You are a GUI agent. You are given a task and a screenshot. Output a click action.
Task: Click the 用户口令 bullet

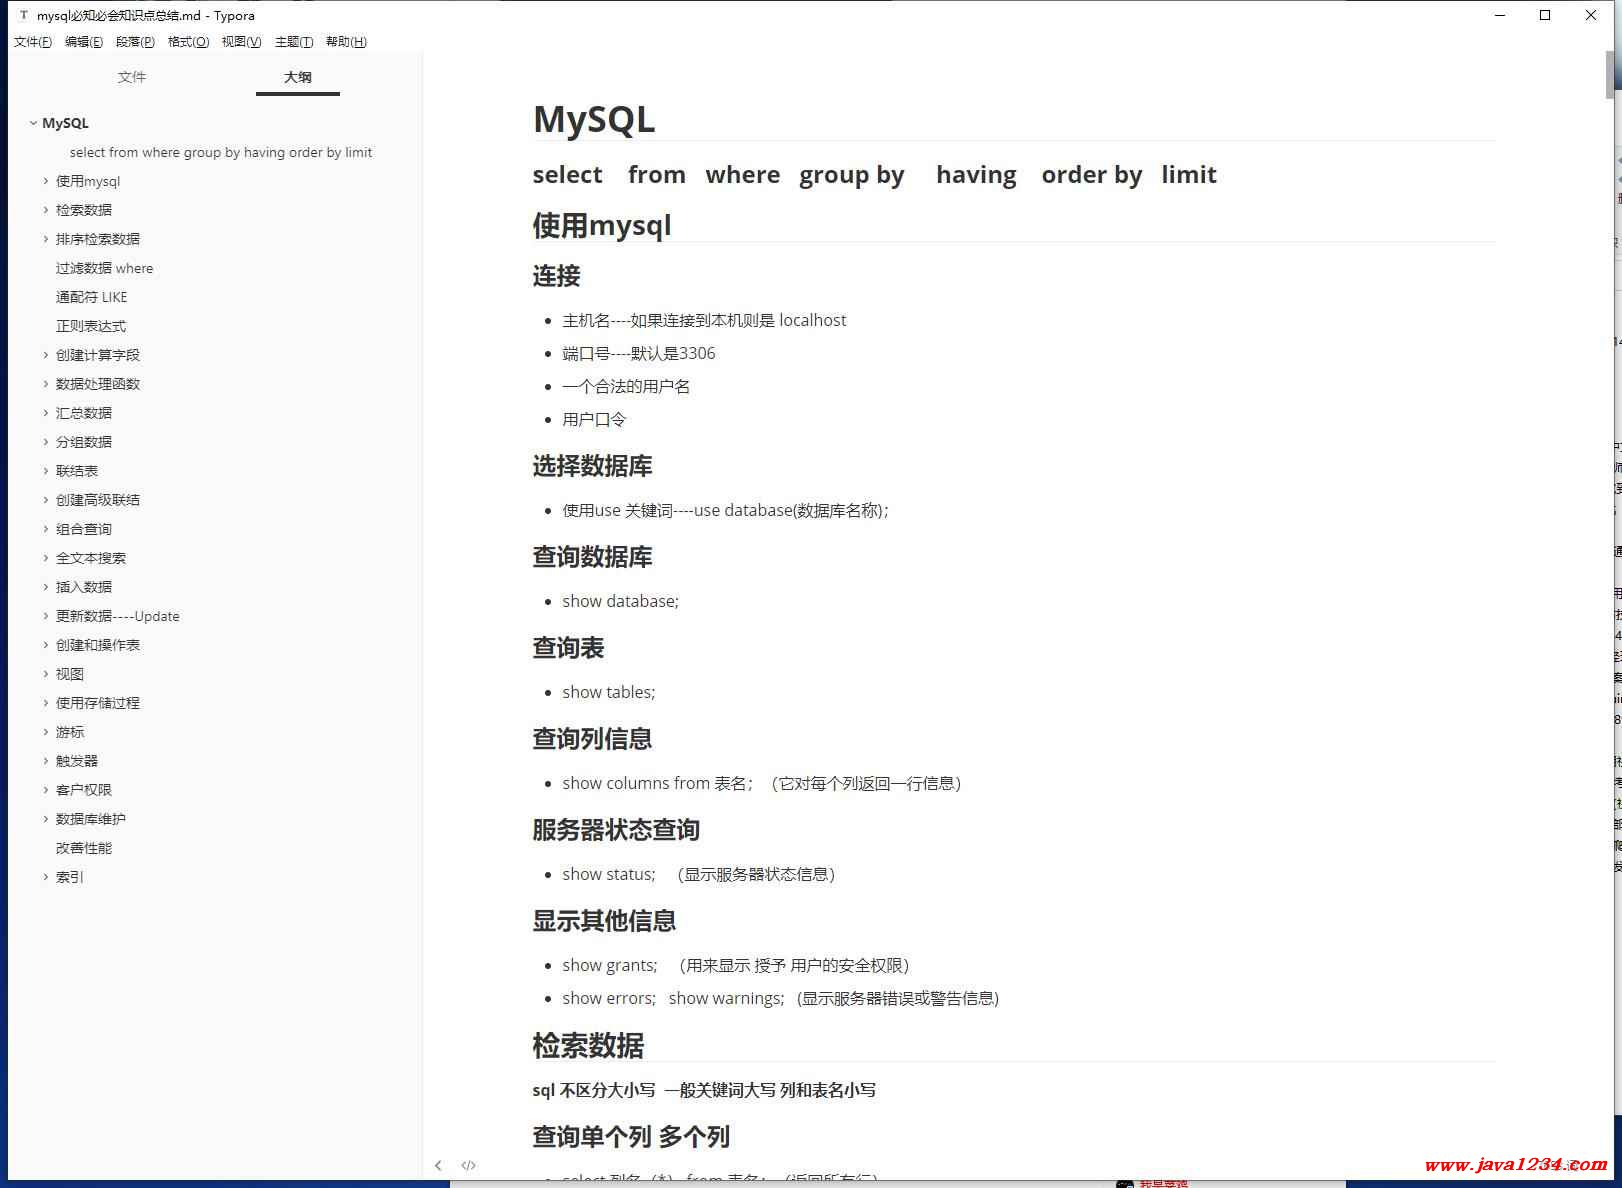(x=594, y=419)
